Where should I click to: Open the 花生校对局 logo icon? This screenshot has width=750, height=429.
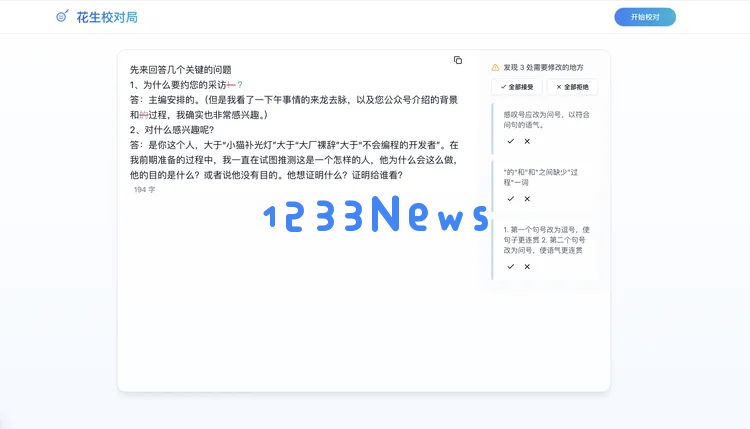tap(62, 16)
